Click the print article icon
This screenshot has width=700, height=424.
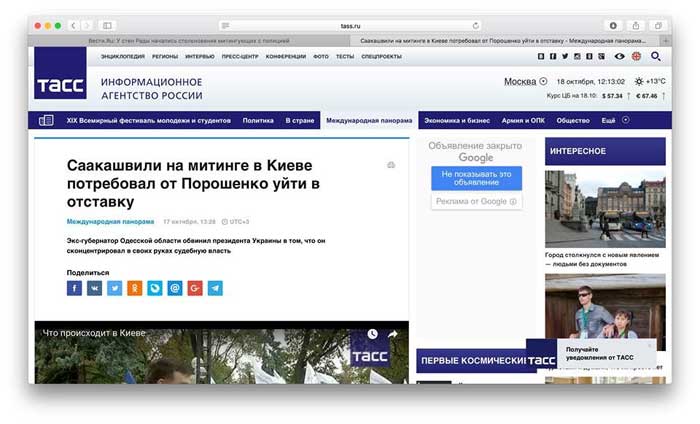(x=391, y=165)
